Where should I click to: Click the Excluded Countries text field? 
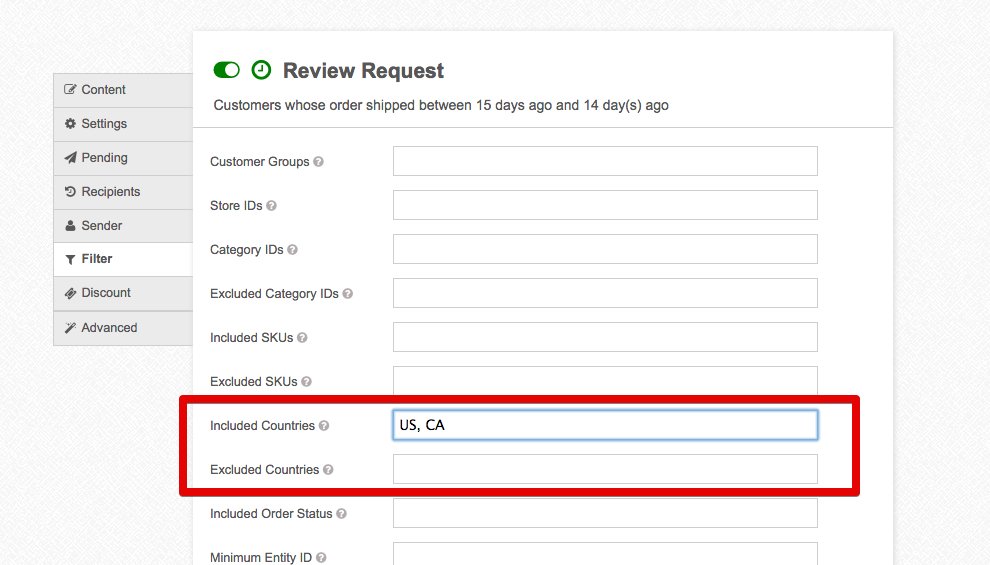click(605, 469)
